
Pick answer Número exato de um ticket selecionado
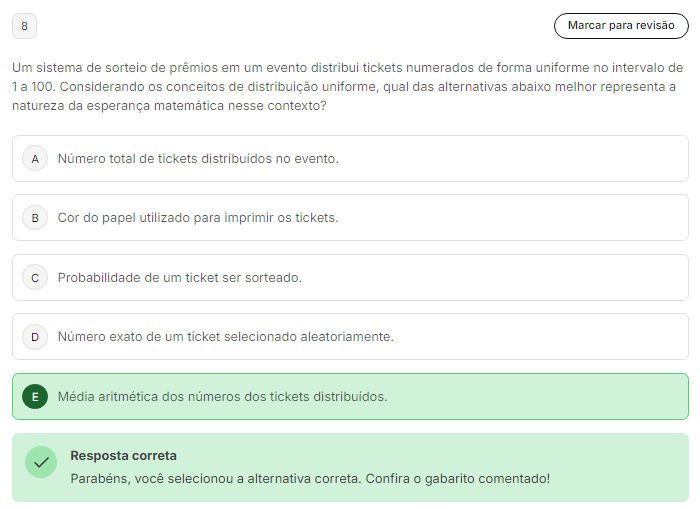(x=225, y=337)
